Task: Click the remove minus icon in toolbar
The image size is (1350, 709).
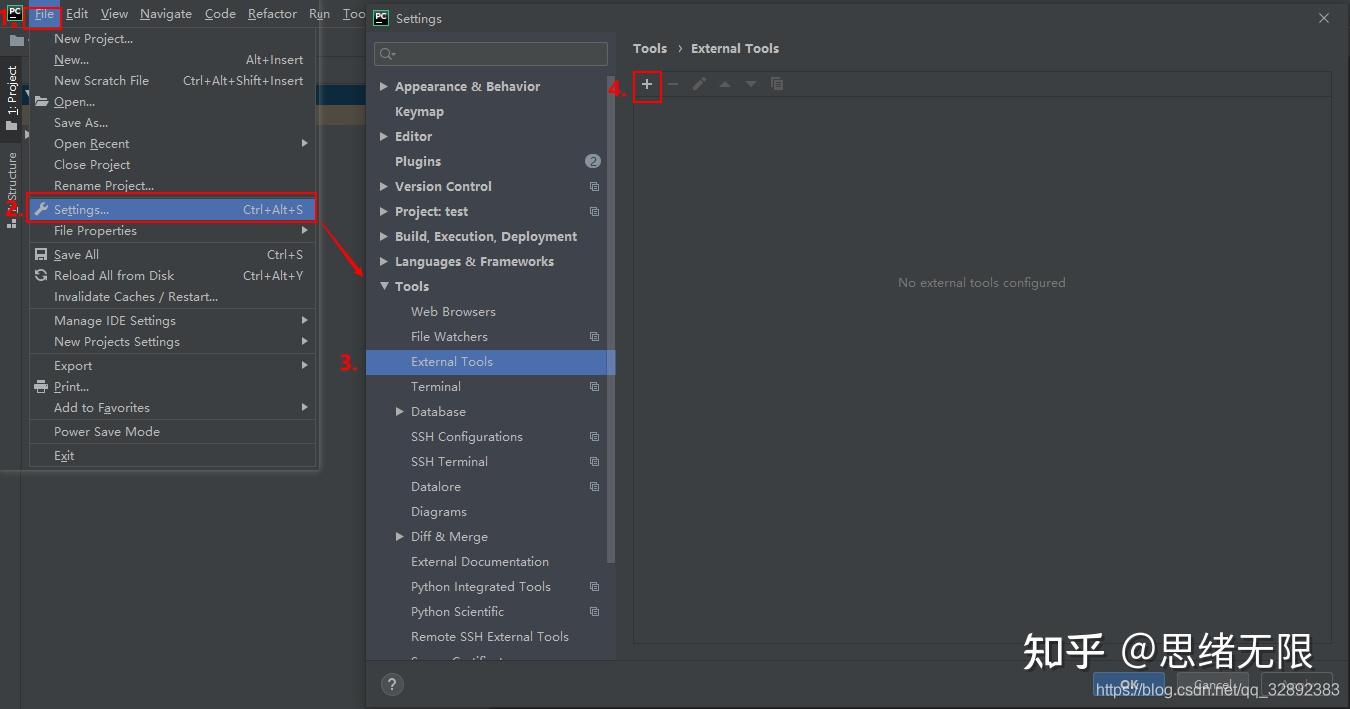Action: (673, 84)
